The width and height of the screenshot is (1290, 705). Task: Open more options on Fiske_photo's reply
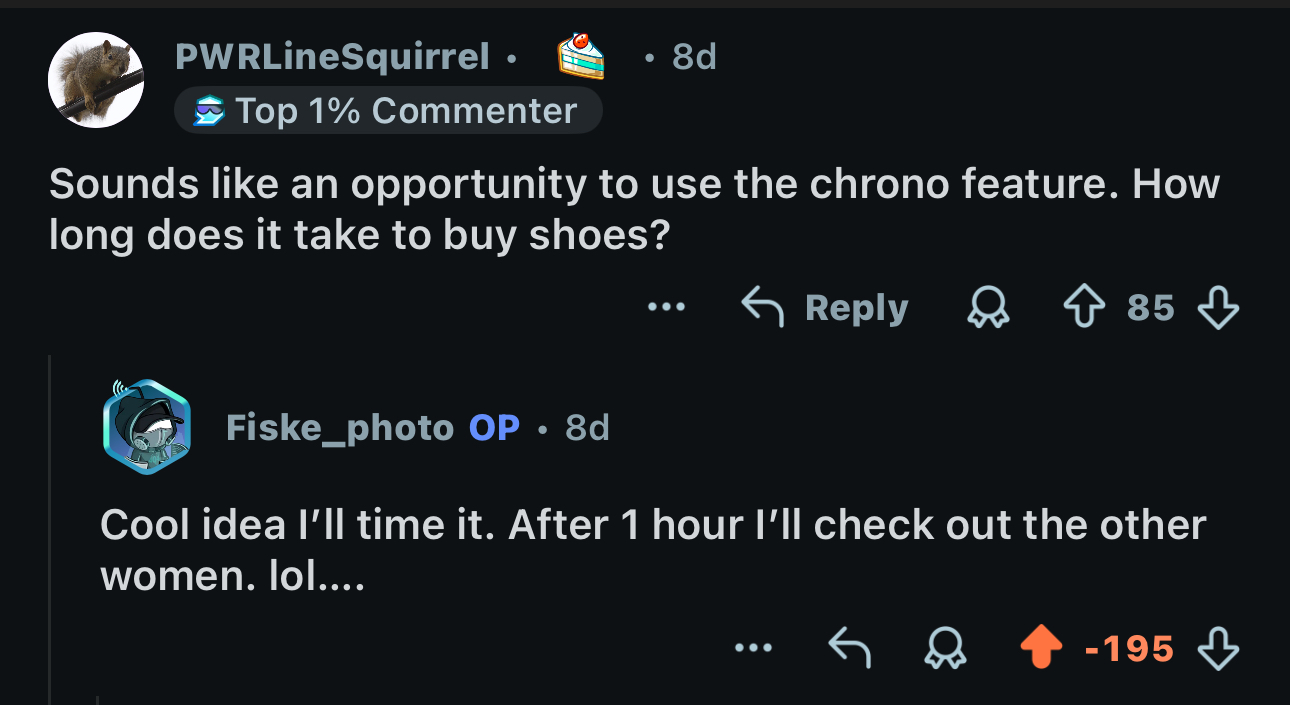(752, 649)
